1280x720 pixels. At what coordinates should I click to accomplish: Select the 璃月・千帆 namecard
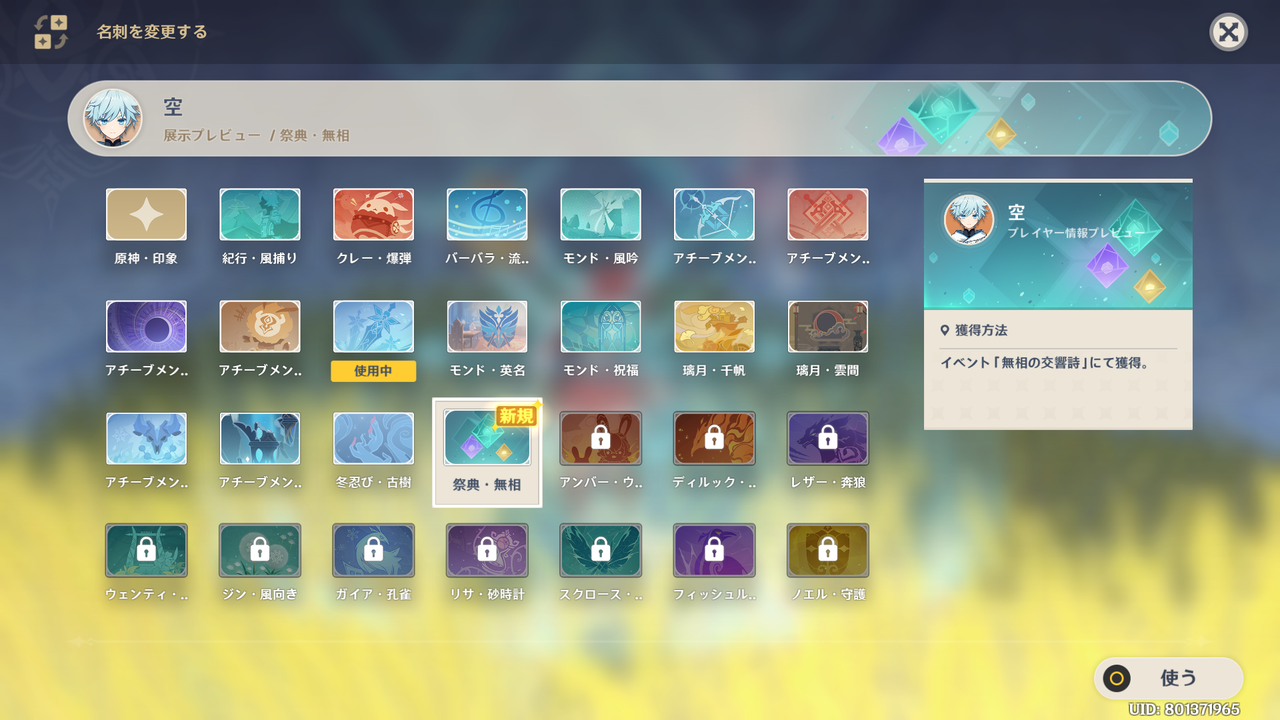pos(714,327)
